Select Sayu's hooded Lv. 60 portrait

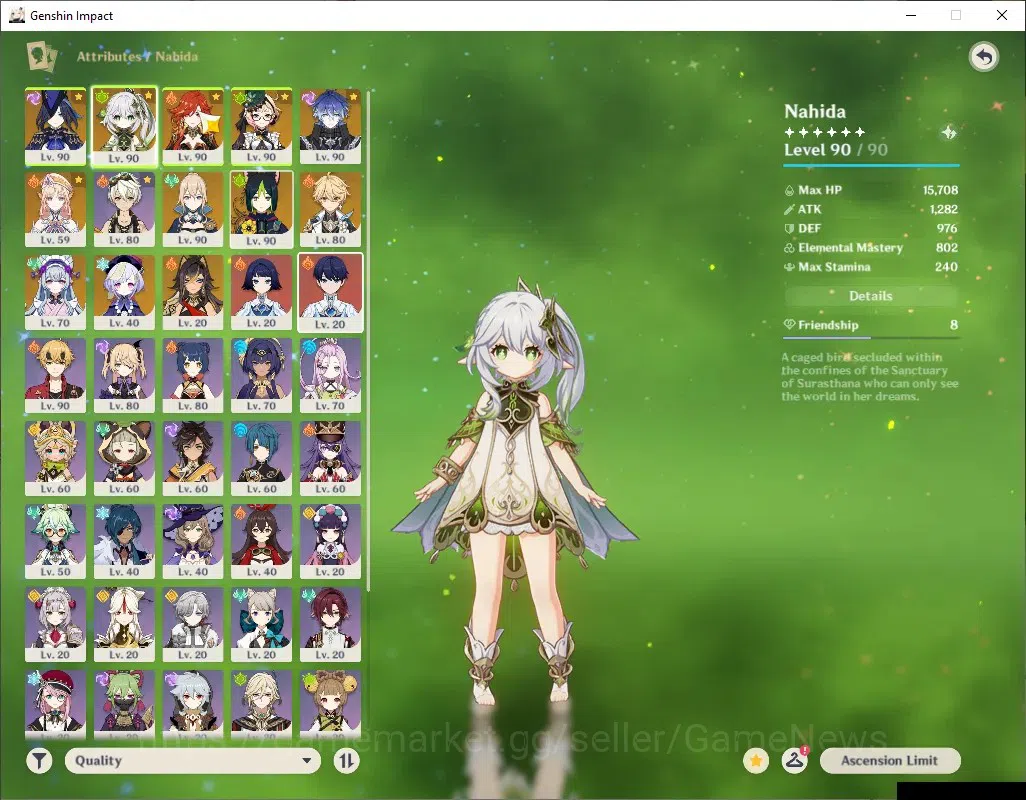[124, 459]
